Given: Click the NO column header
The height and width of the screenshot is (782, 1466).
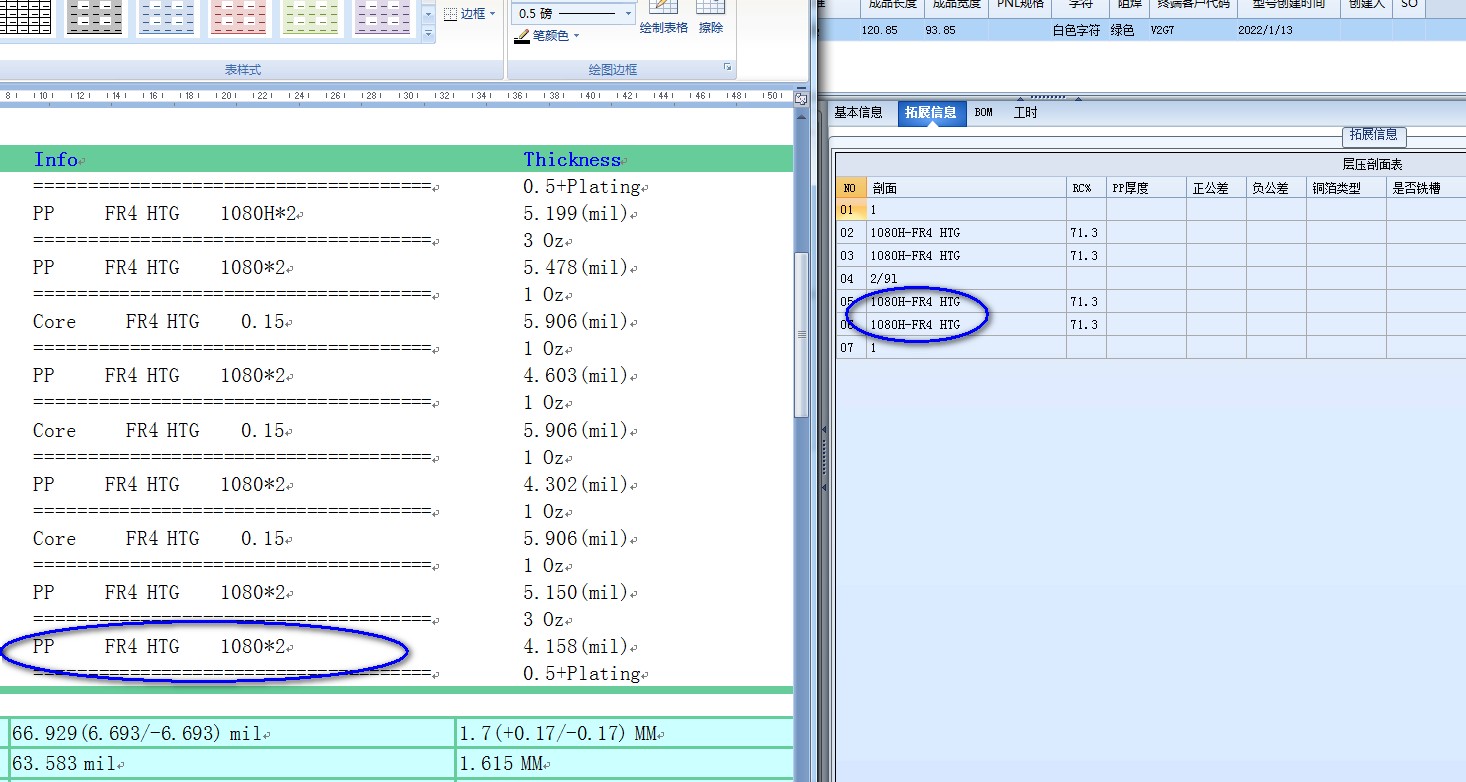Looking at the screenshot, I should 851,187.
